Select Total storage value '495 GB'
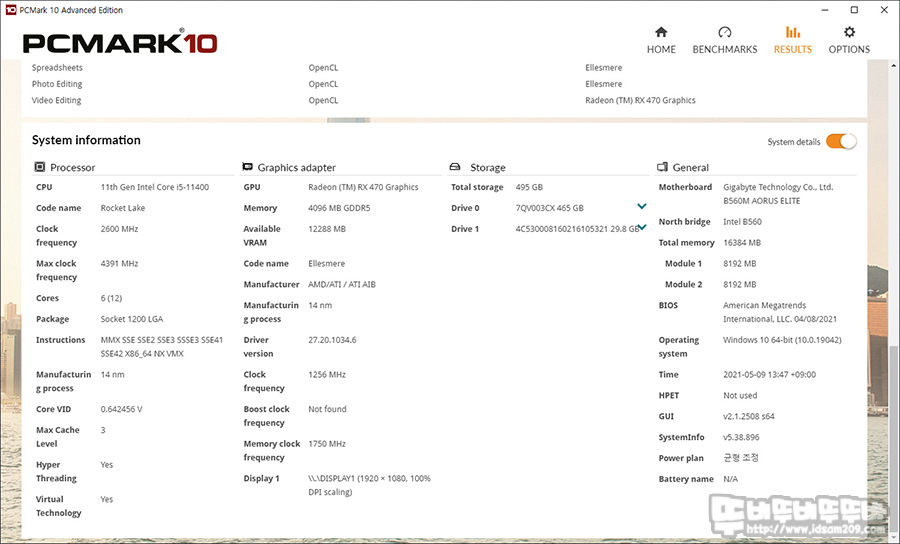Screen dimensions: 900x544 pyautogui.click(x=529, y=187)
